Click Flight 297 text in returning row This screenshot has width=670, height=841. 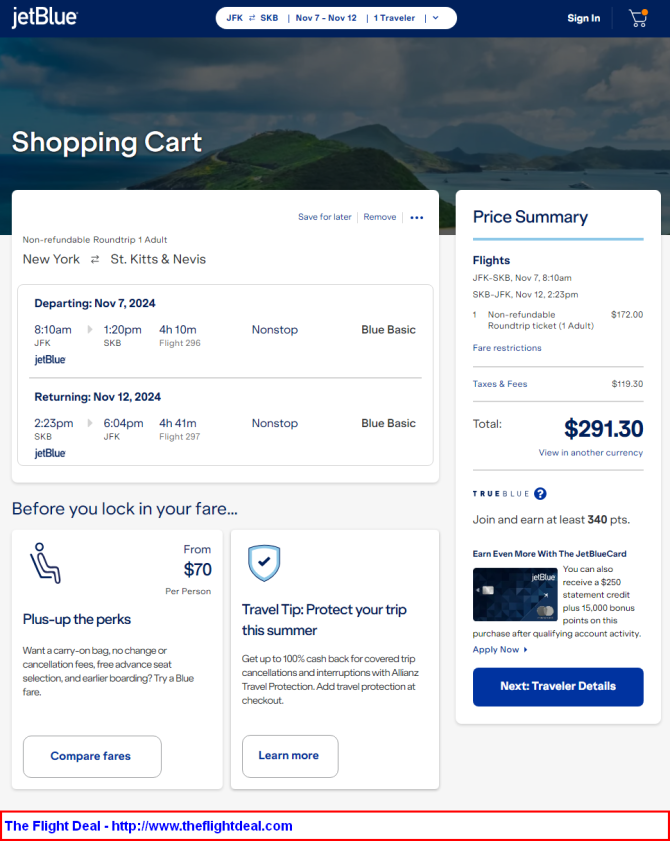tap(180, 437)
